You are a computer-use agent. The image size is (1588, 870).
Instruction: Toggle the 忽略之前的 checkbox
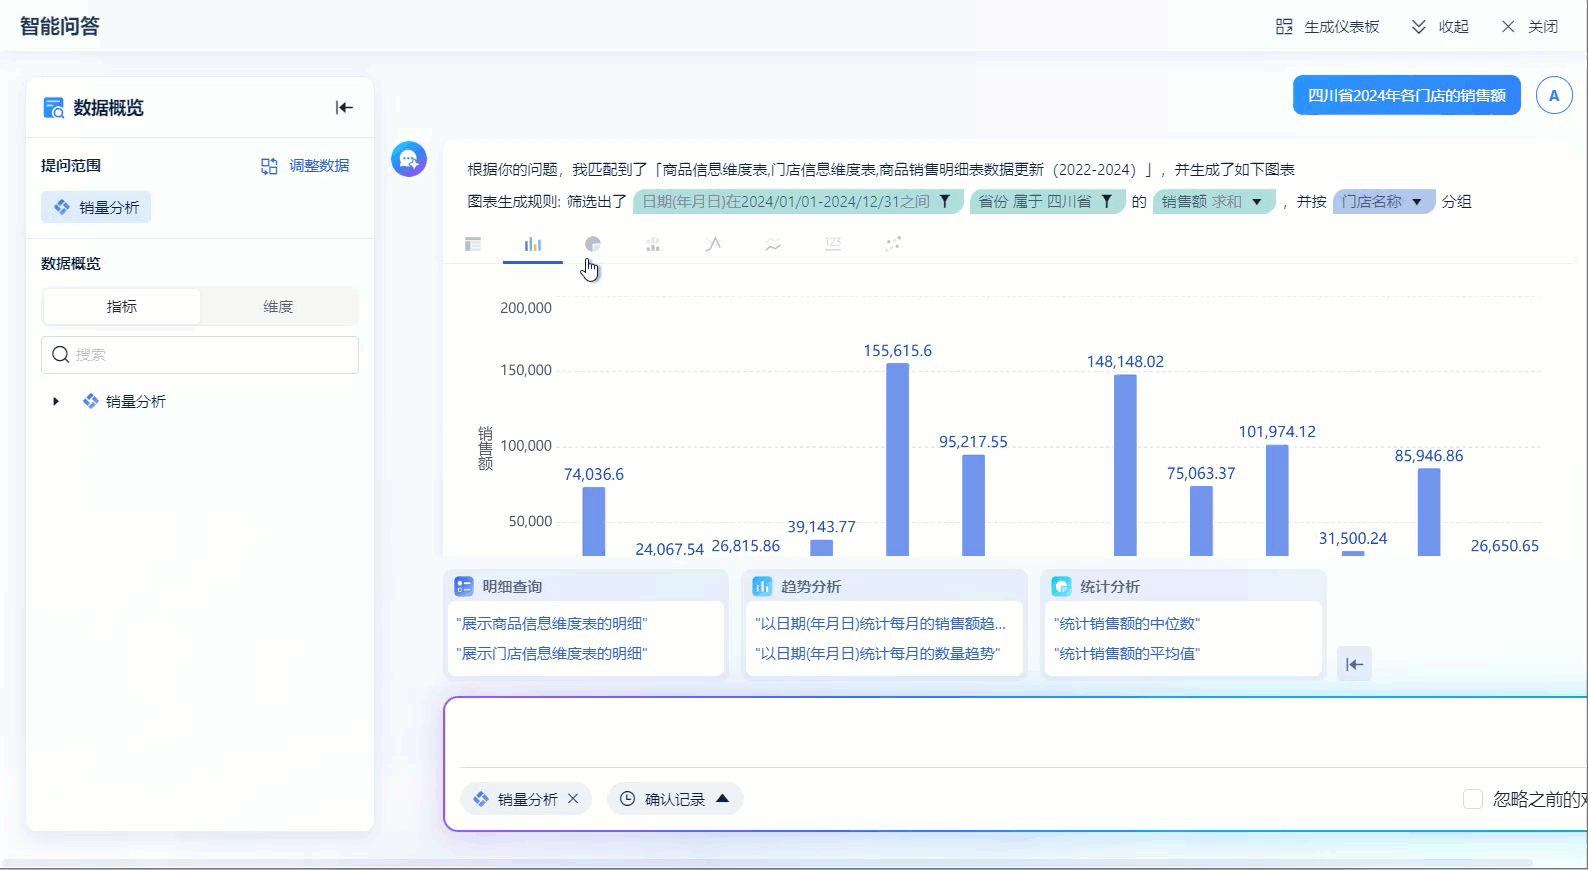(x=1473, y=799)
